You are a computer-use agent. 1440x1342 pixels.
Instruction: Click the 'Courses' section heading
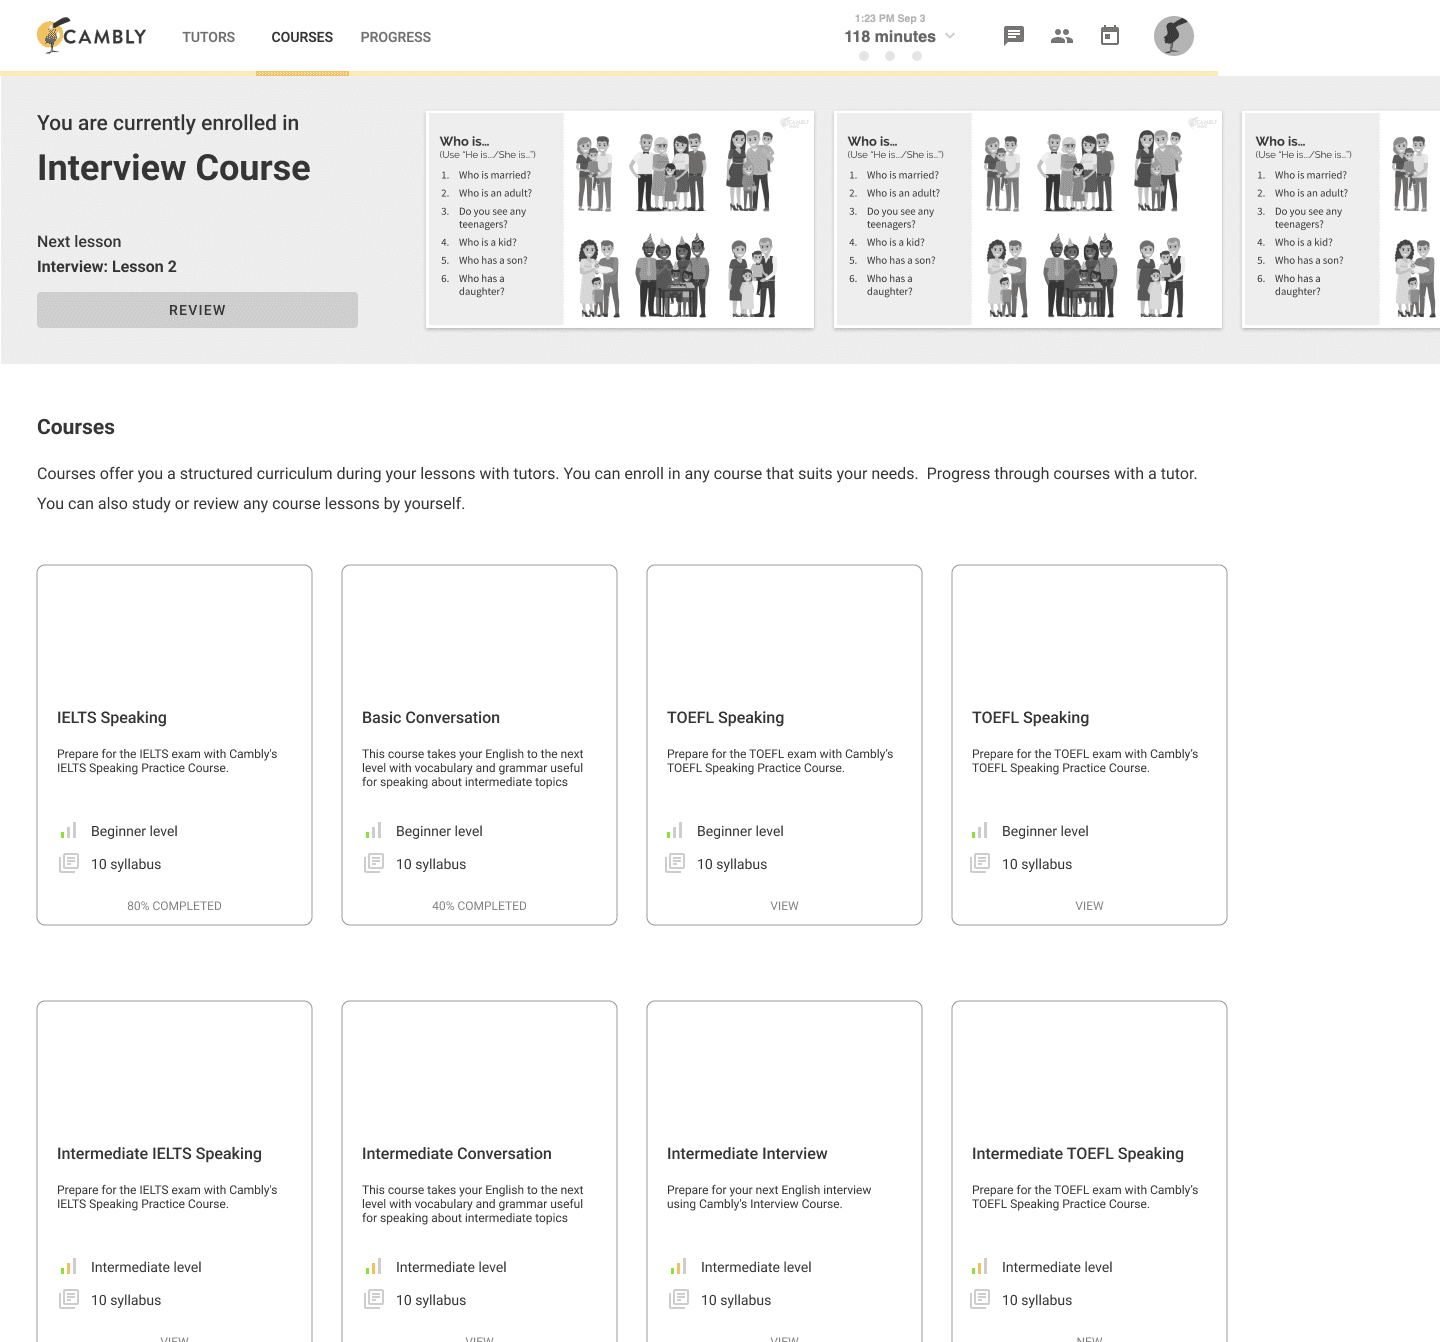coord(76,427)
